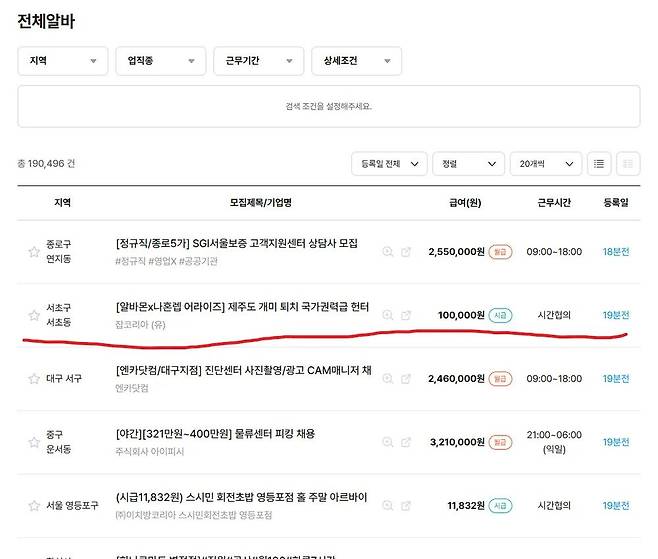Open 엔카닷컴 listing in new window icon
658x559 pixels.
click(406, 379)
